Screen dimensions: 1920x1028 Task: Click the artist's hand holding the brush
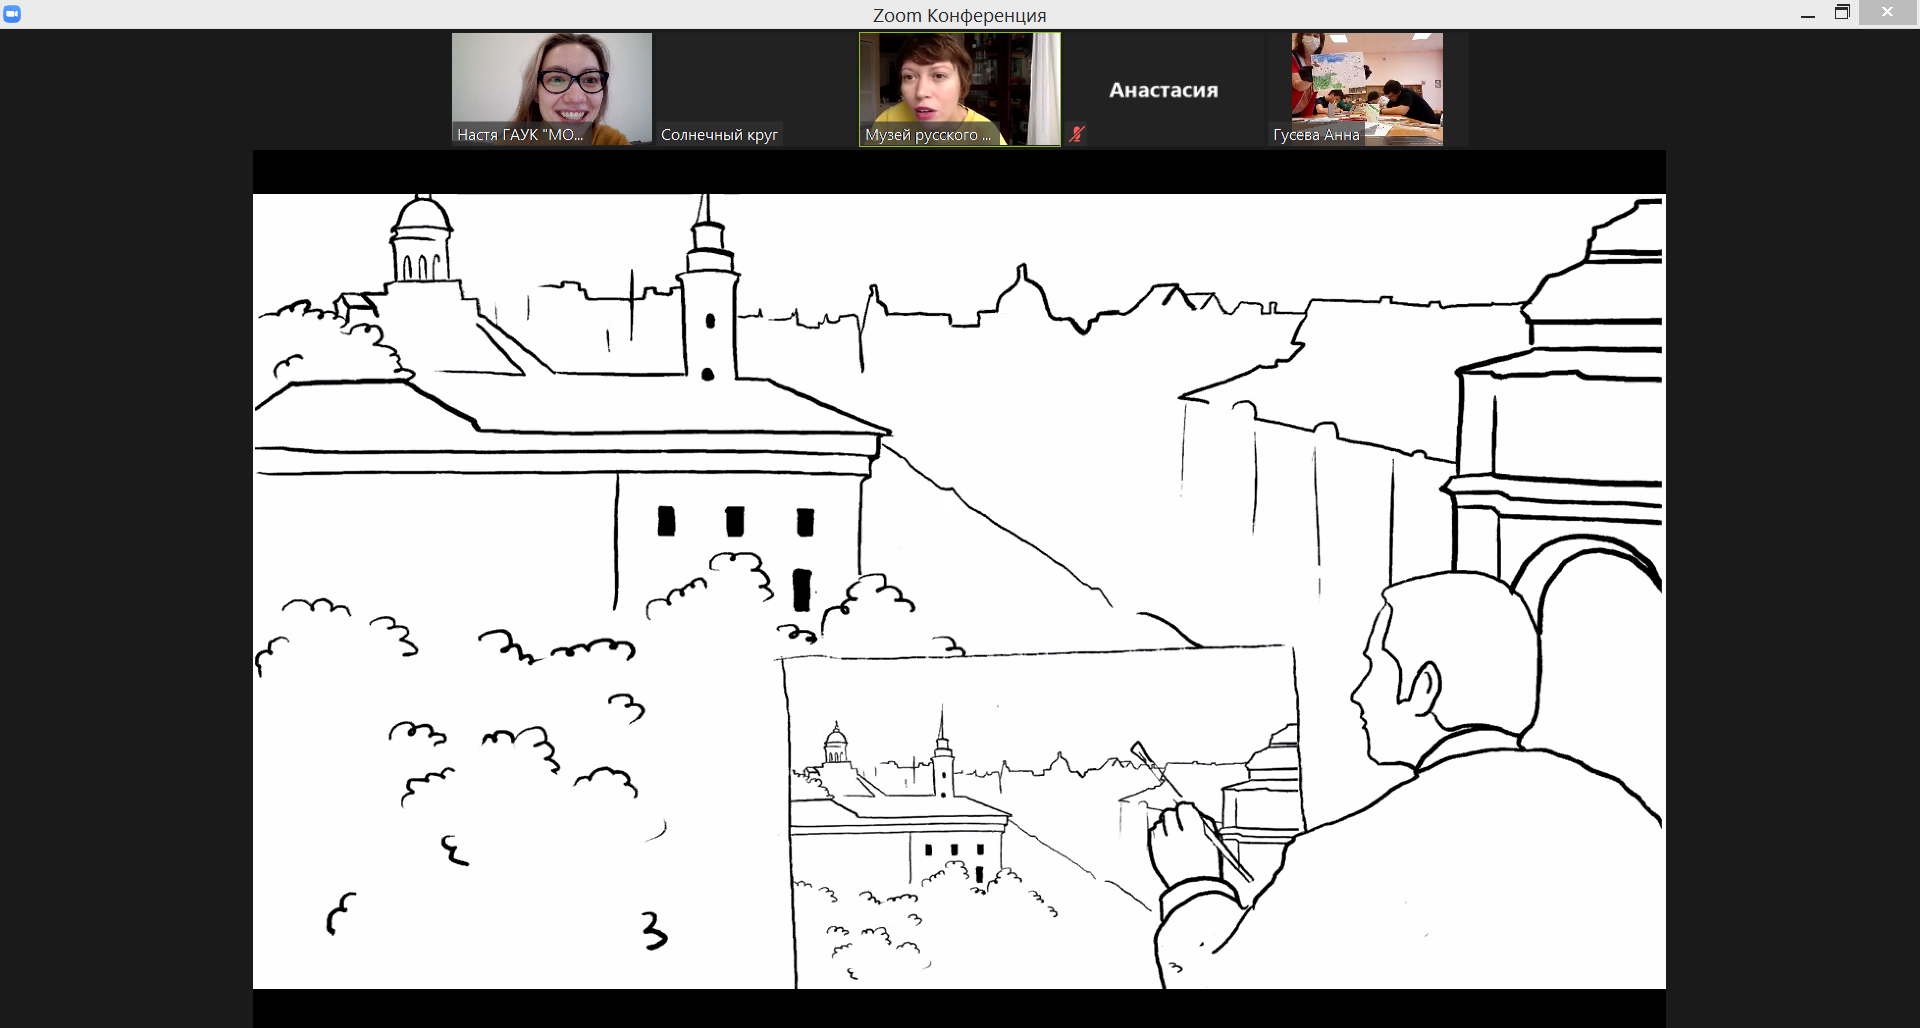click(x=1180, y=845)
